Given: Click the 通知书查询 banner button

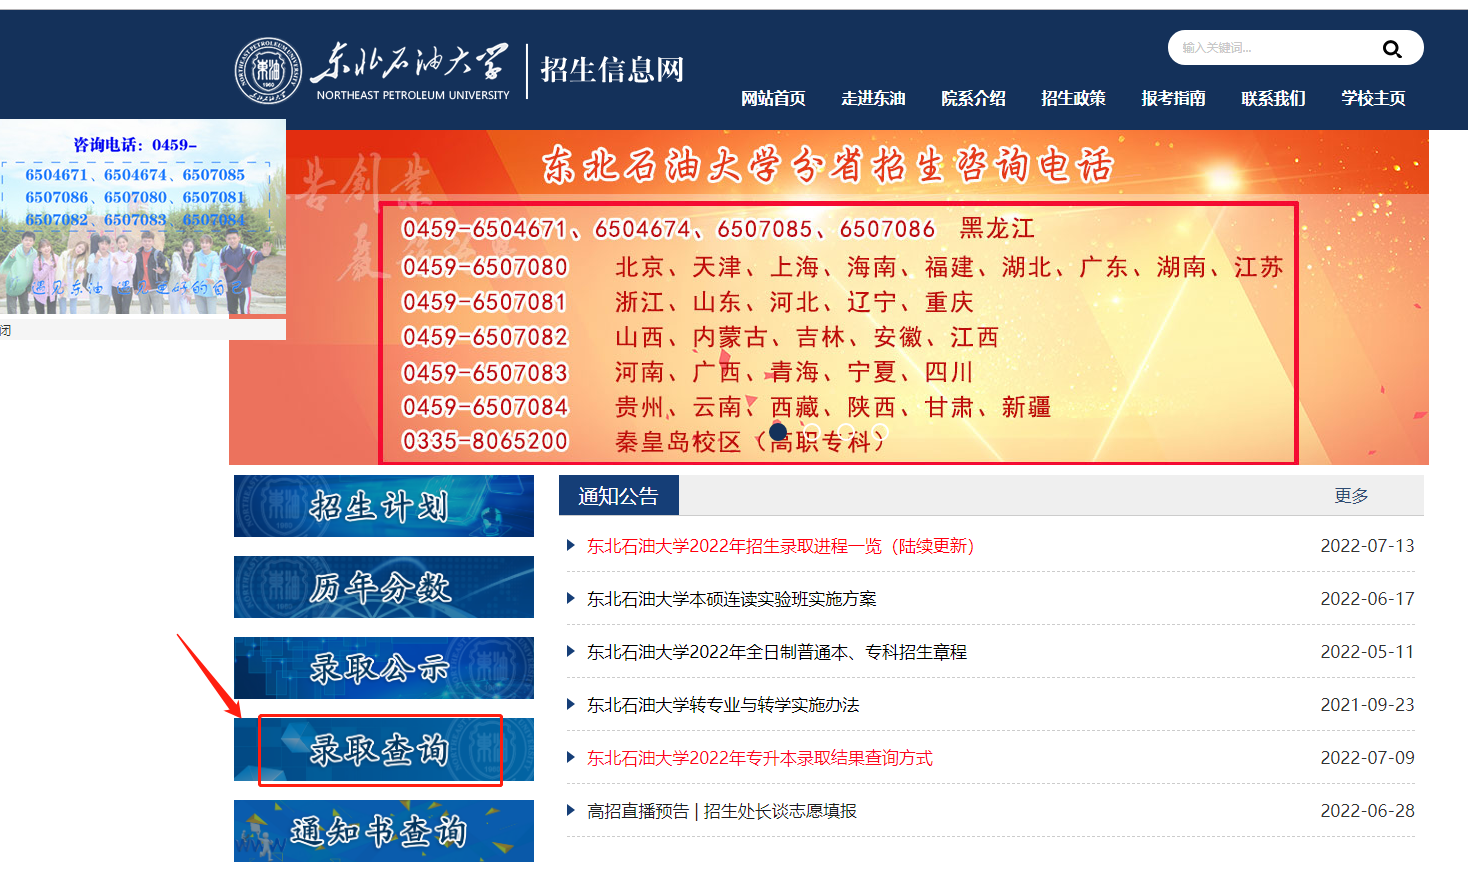Looking at the screenshot, I should [384, 831].
